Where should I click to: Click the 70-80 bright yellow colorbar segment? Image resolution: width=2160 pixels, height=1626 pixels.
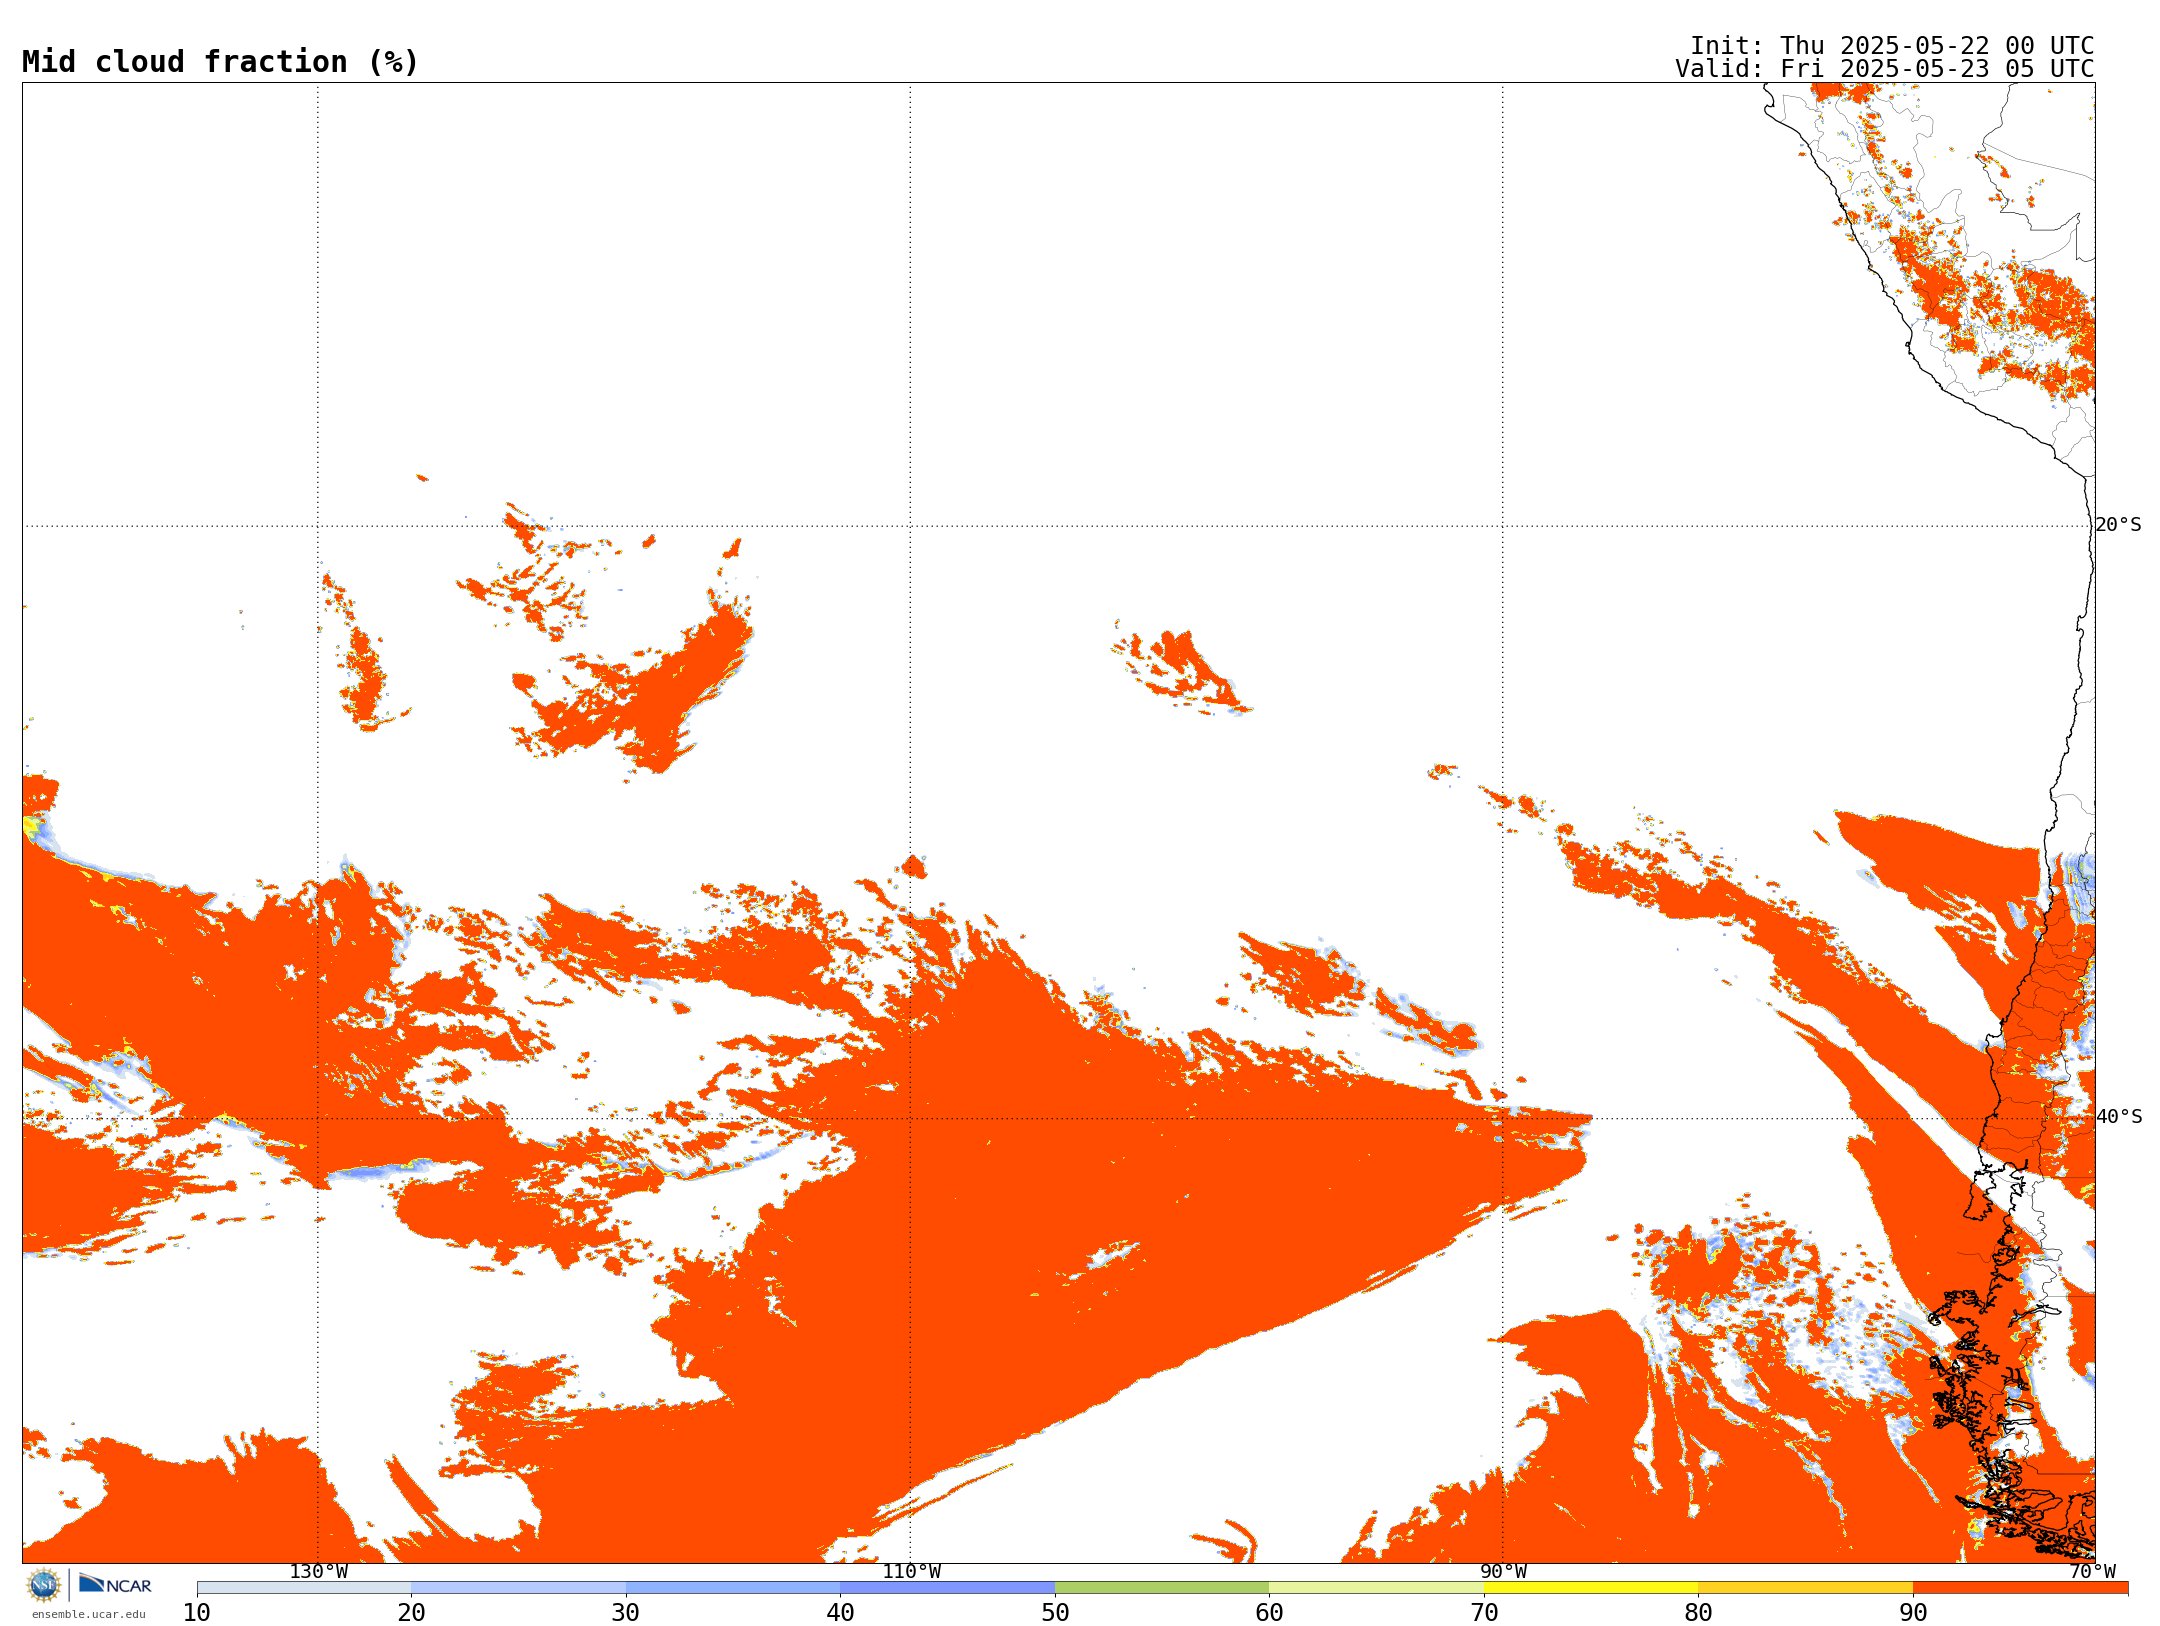point(1591,1588)
